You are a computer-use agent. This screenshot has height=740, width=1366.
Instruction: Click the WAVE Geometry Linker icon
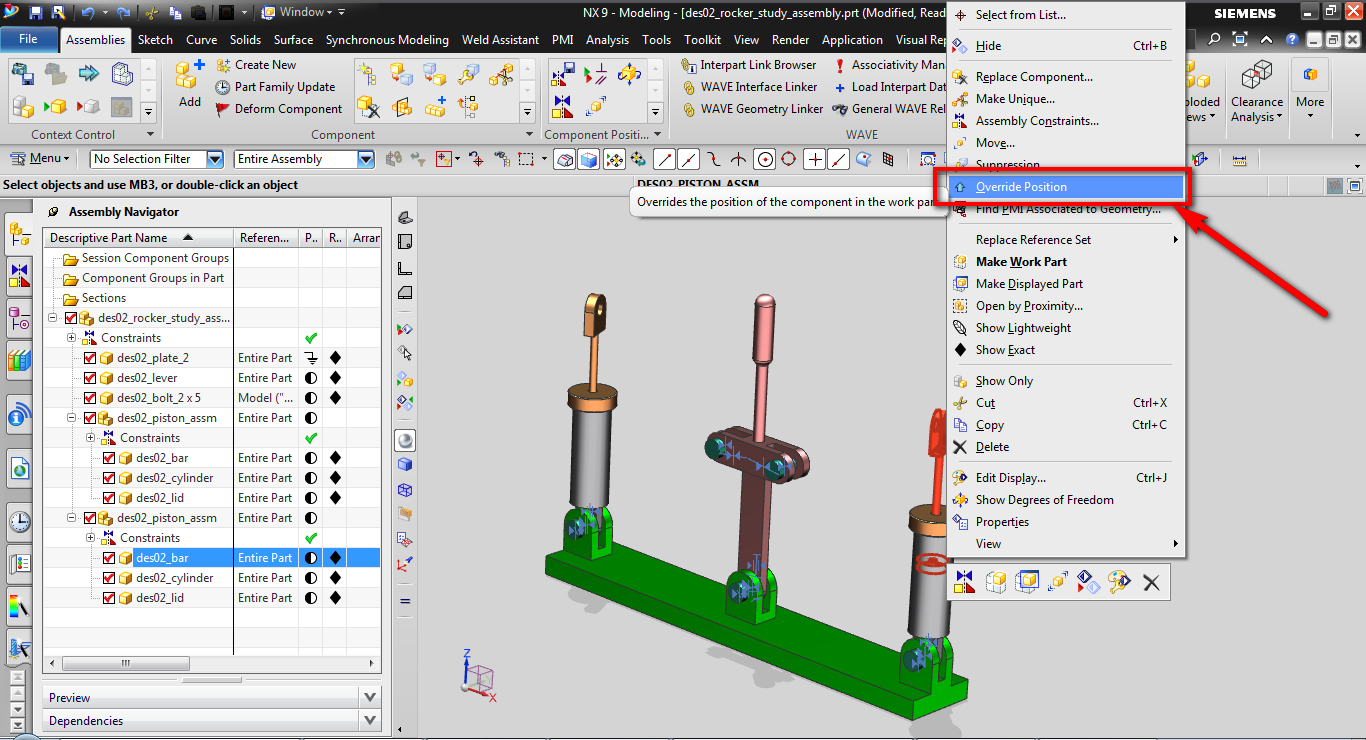pos(689,109)
